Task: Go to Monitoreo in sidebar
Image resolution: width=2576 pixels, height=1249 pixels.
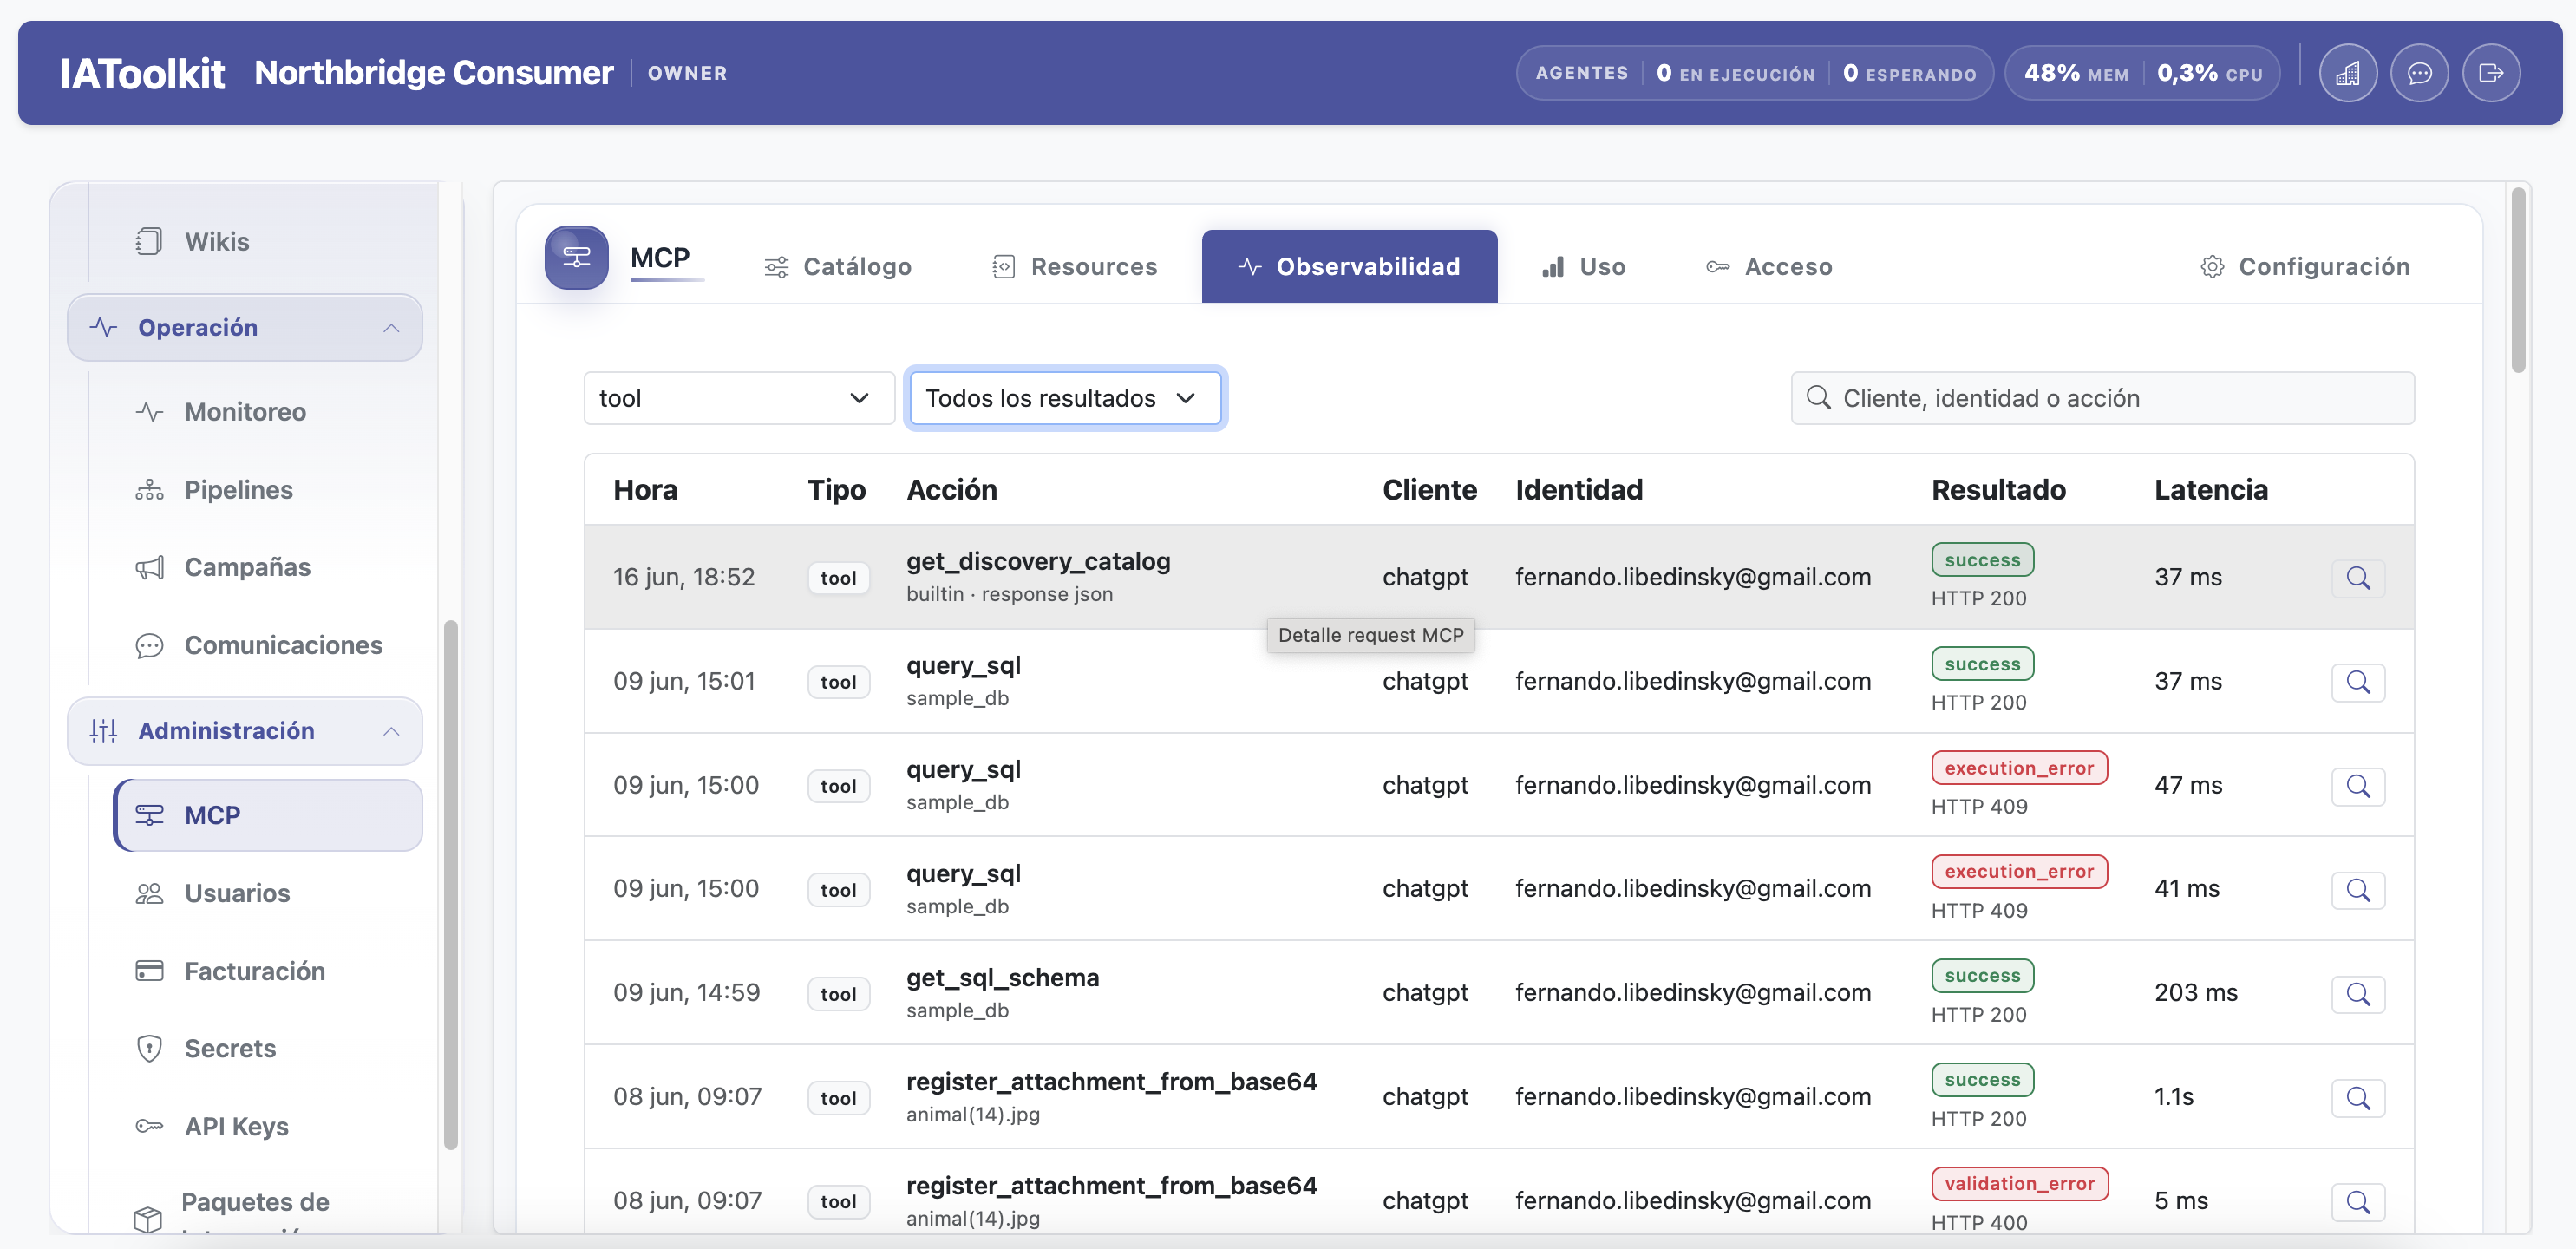Action: point(245,411)
